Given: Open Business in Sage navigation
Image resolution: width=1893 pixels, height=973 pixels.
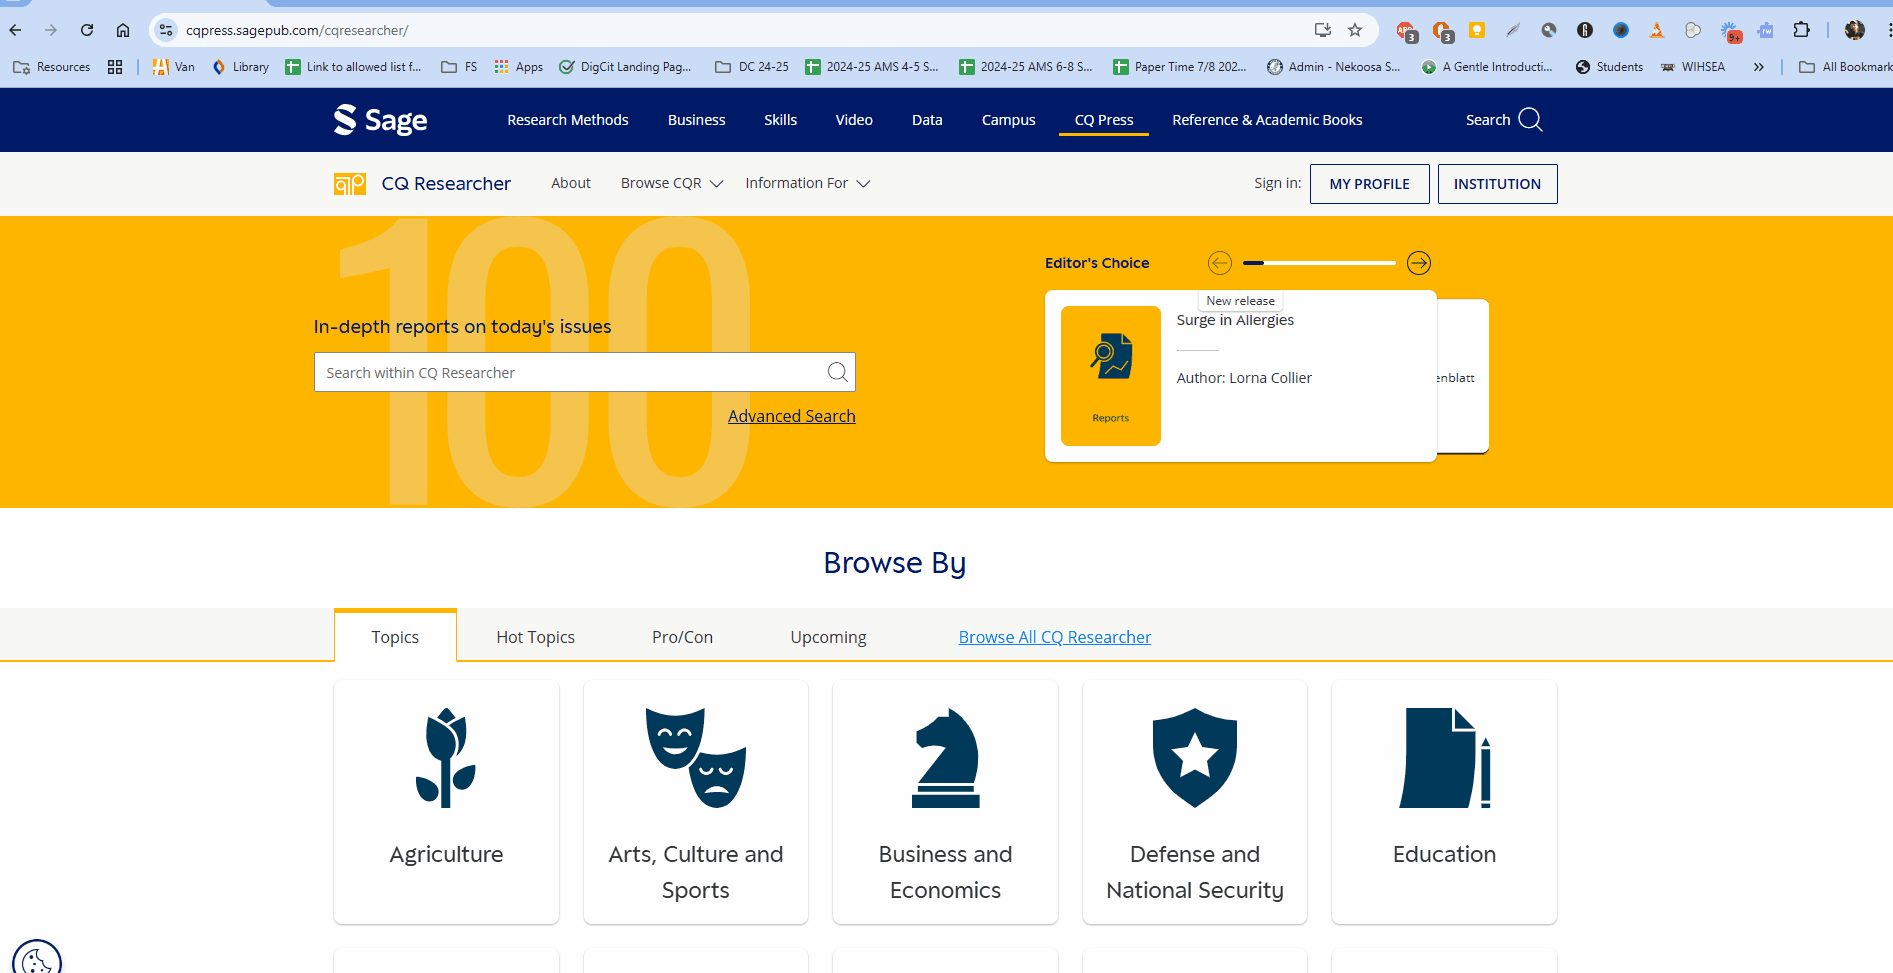Looking at the screenshot, I should (x=697, y=120).
